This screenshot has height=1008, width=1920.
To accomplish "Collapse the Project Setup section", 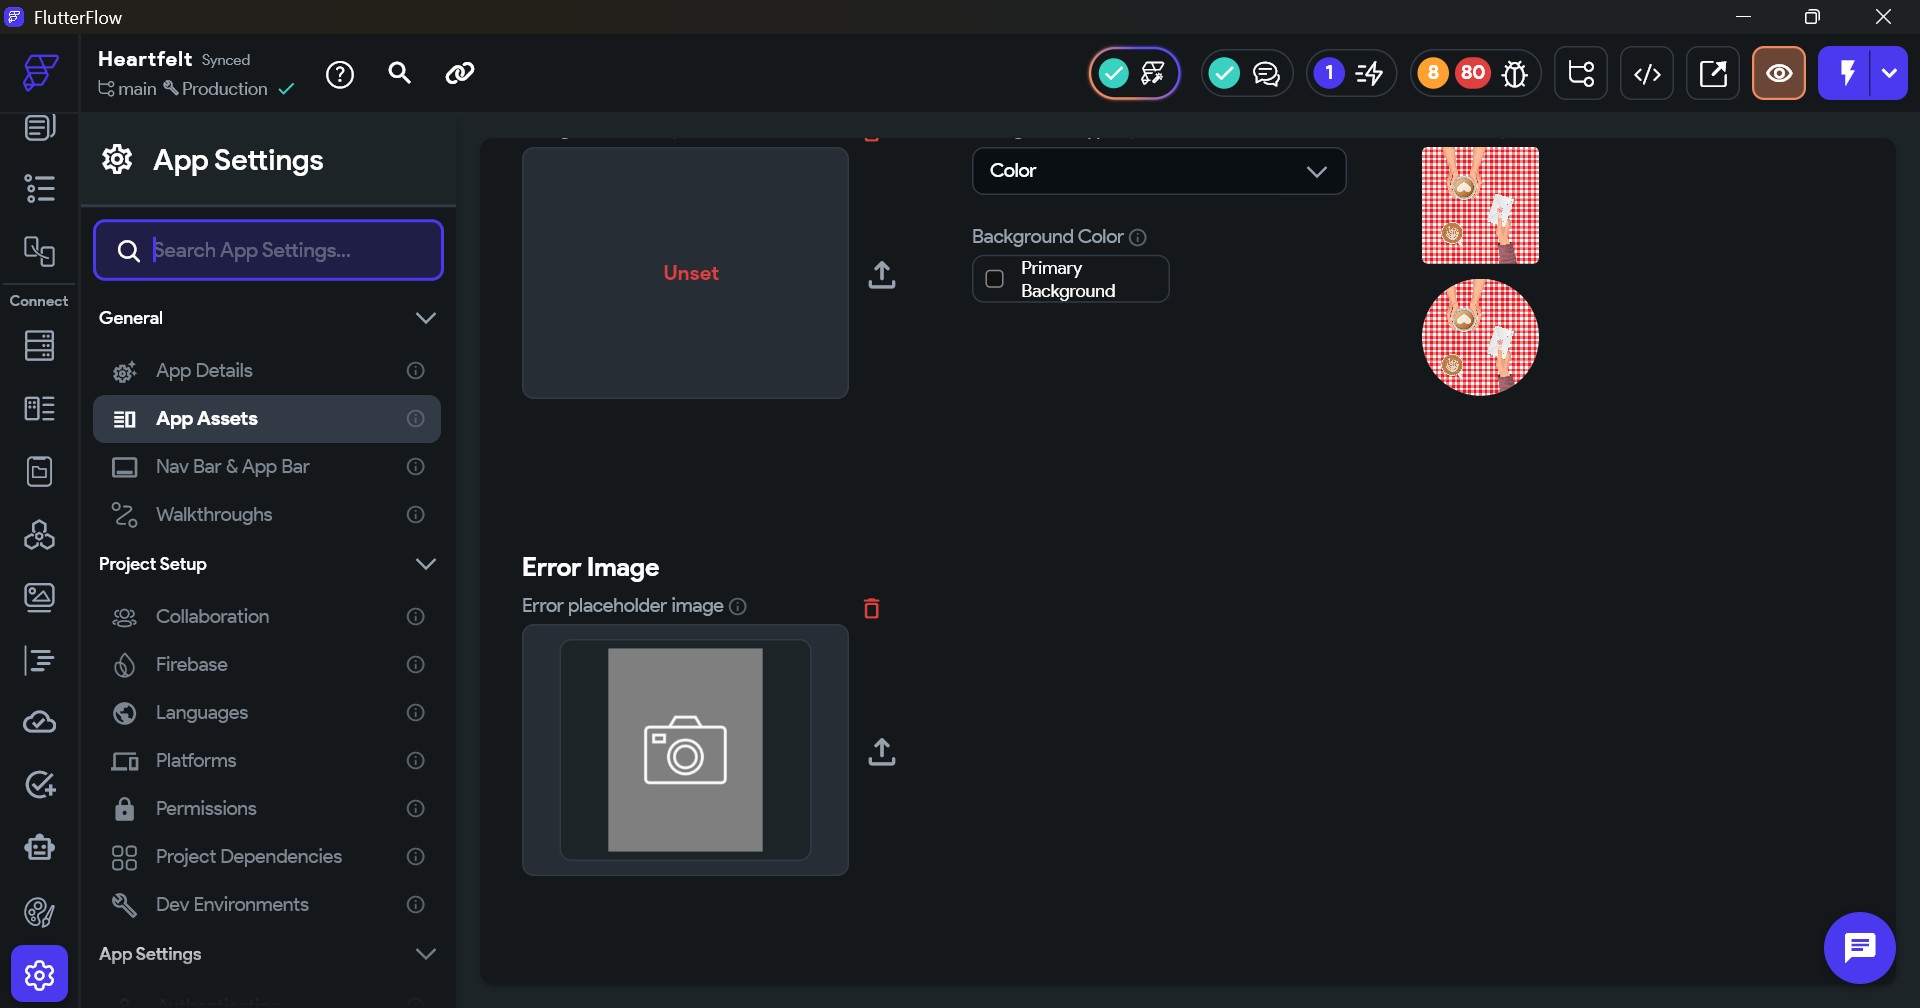I will click(425, 564).
